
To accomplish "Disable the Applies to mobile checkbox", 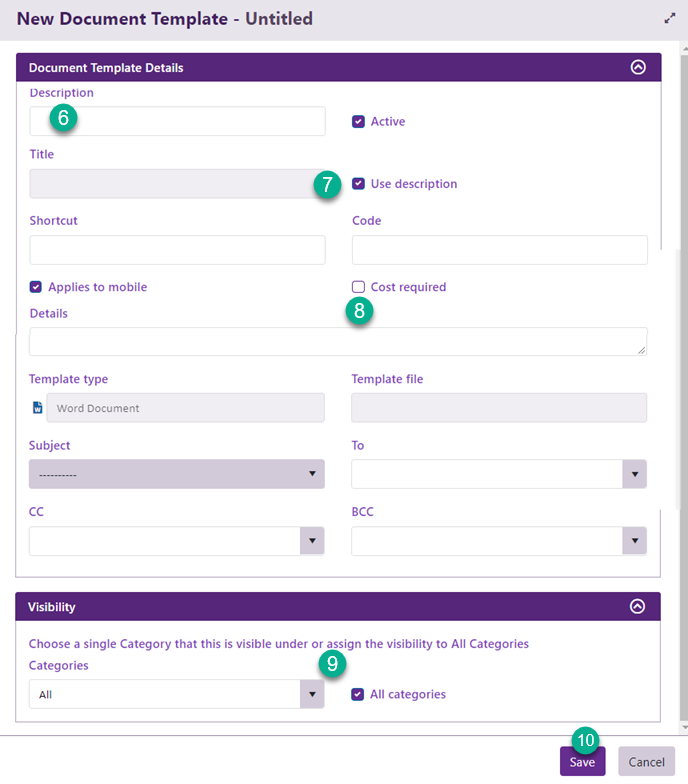I will 36,287.
